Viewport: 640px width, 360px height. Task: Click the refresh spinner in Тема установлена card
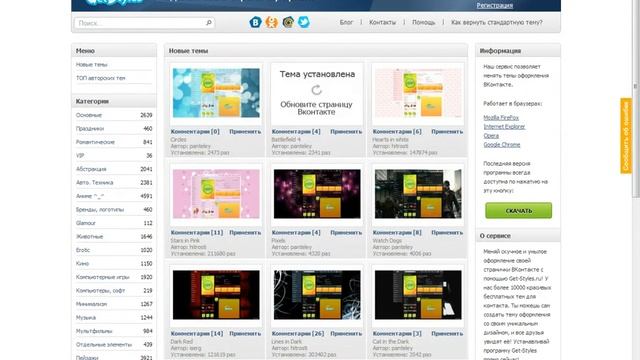point(316,90)
